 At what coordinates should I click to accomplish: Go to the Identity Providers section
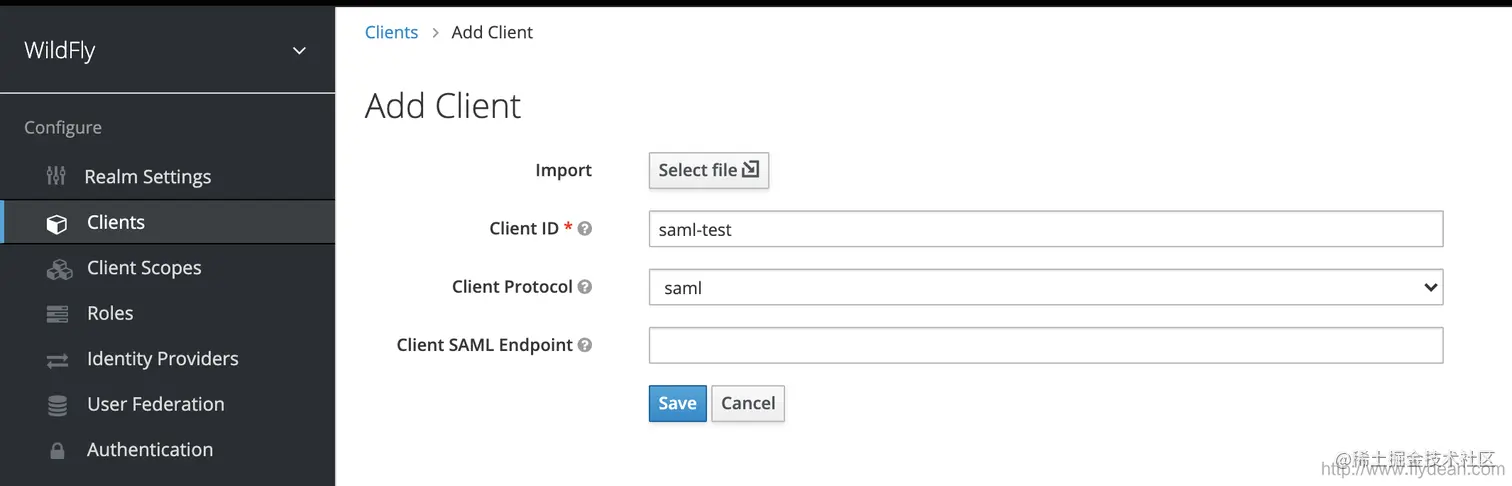click(x=162, y=359)
